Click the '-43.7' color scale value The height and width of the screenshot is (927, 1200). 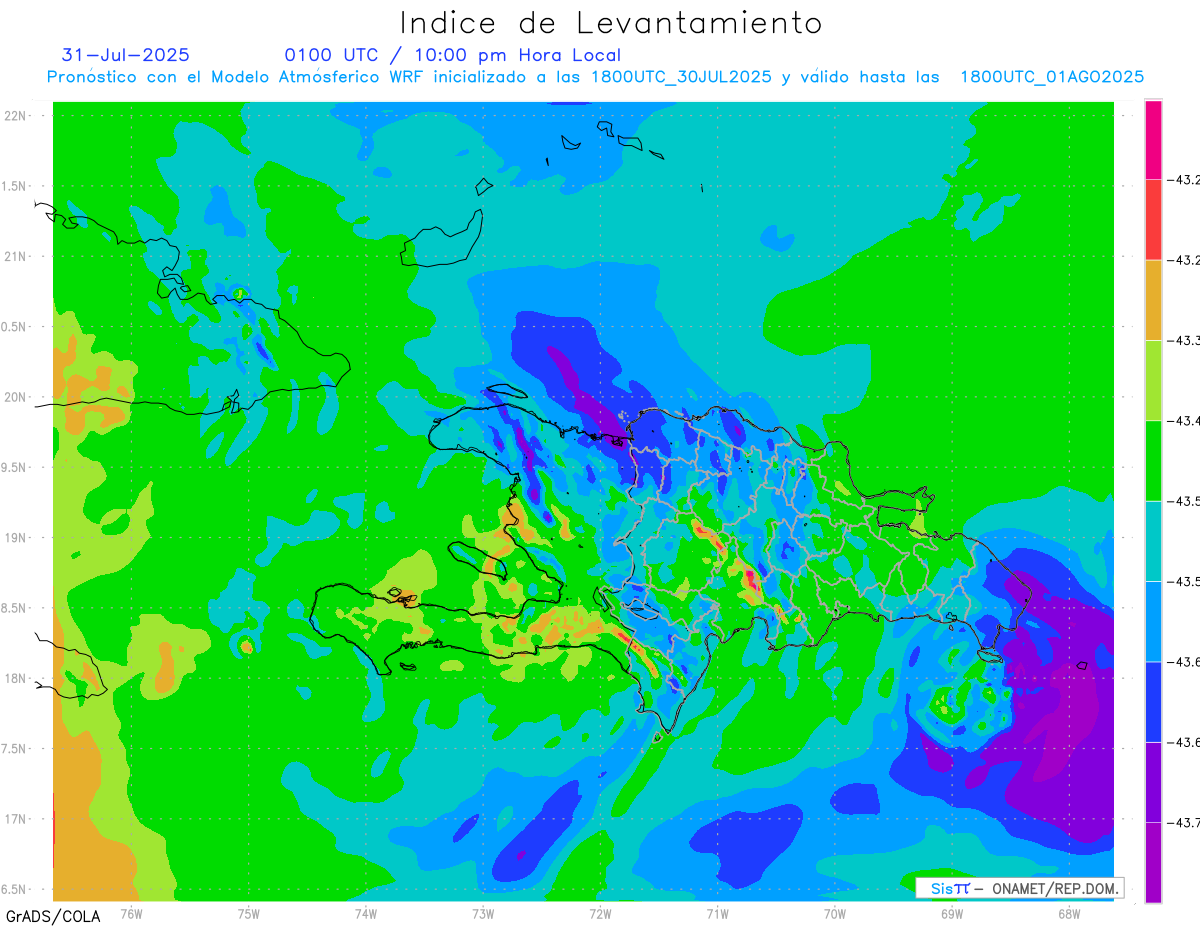coord(1185,823)
